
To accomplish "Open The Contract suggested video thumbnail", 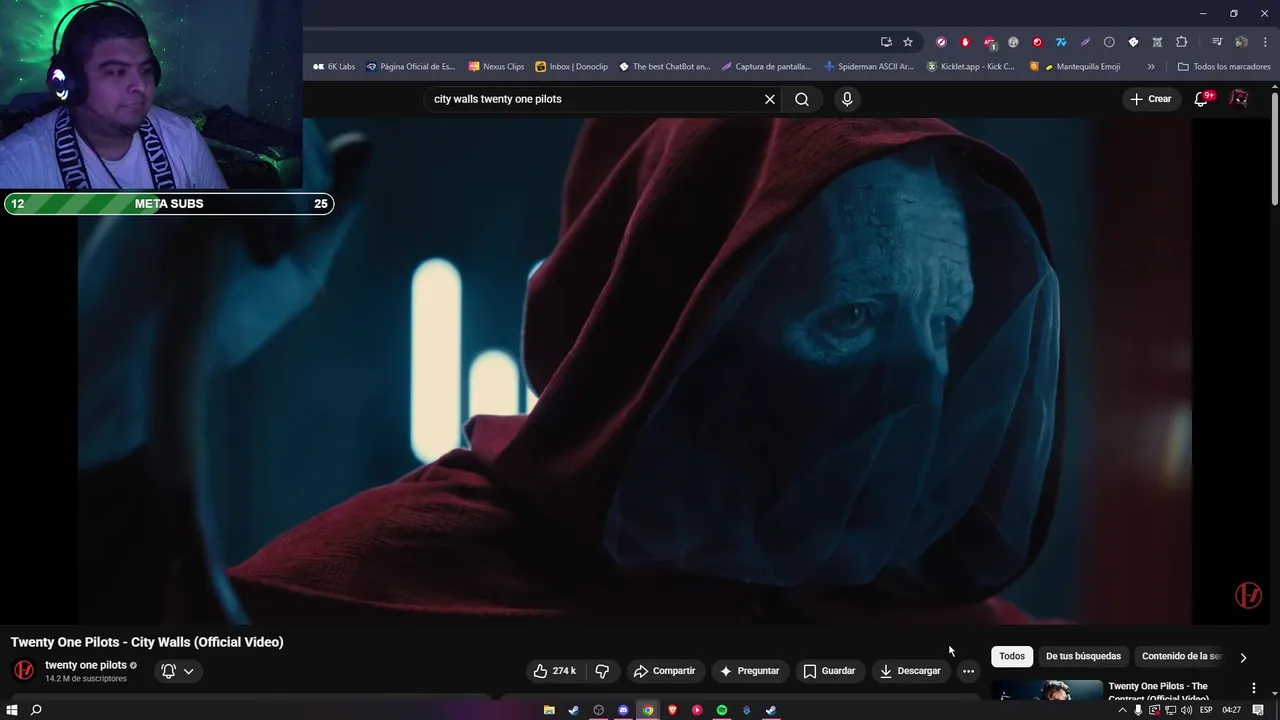I will 1047,691.
